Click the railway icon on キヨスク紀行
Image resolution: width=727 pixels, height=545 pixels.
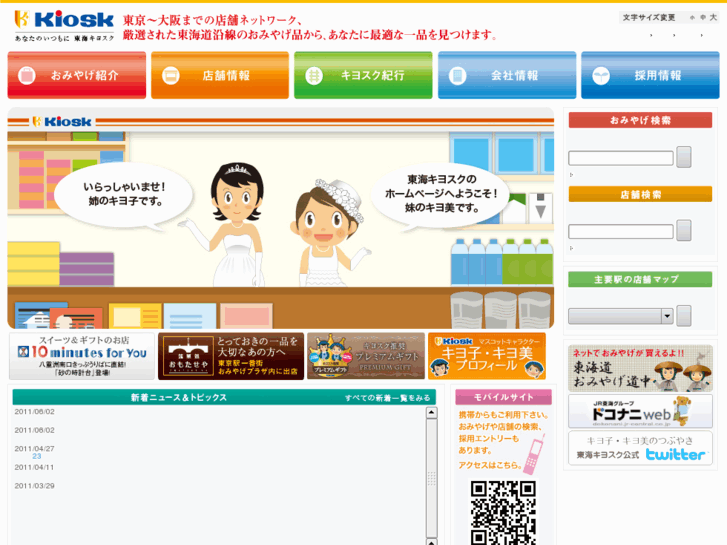pyautogui.click(x=314, y=76)
